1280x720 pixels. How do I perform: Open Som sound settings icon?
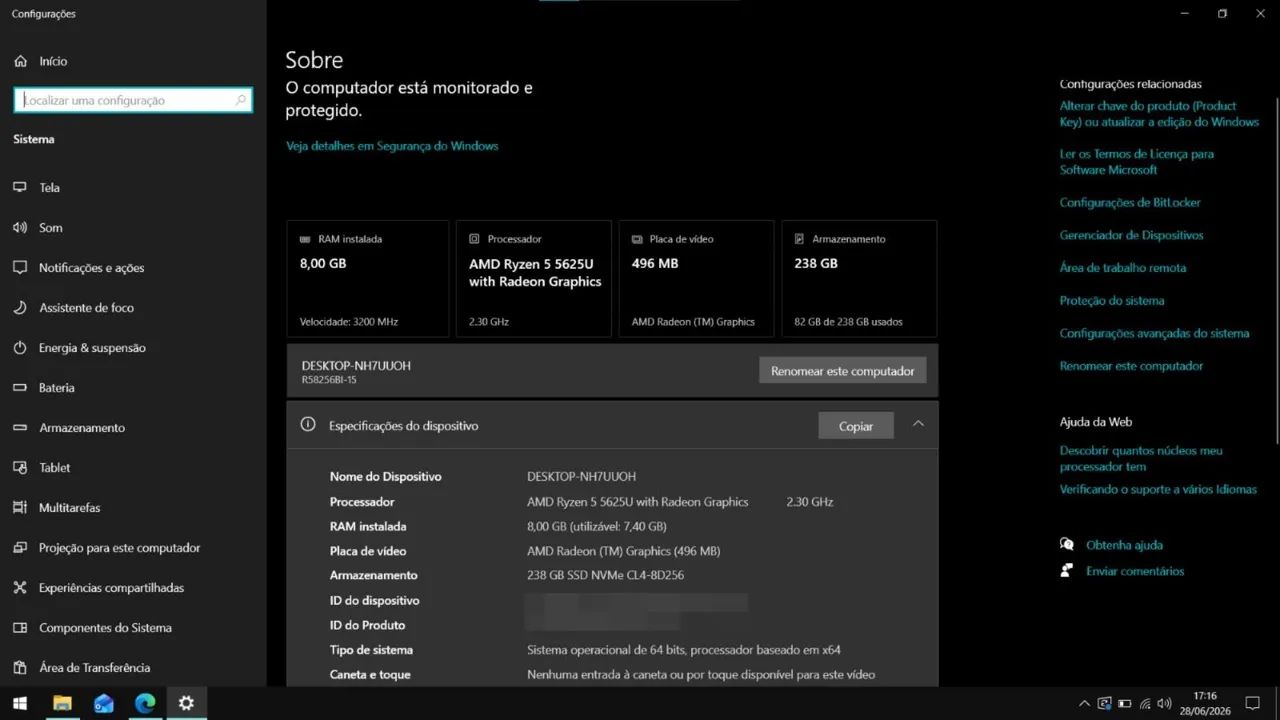coord(20,227)
